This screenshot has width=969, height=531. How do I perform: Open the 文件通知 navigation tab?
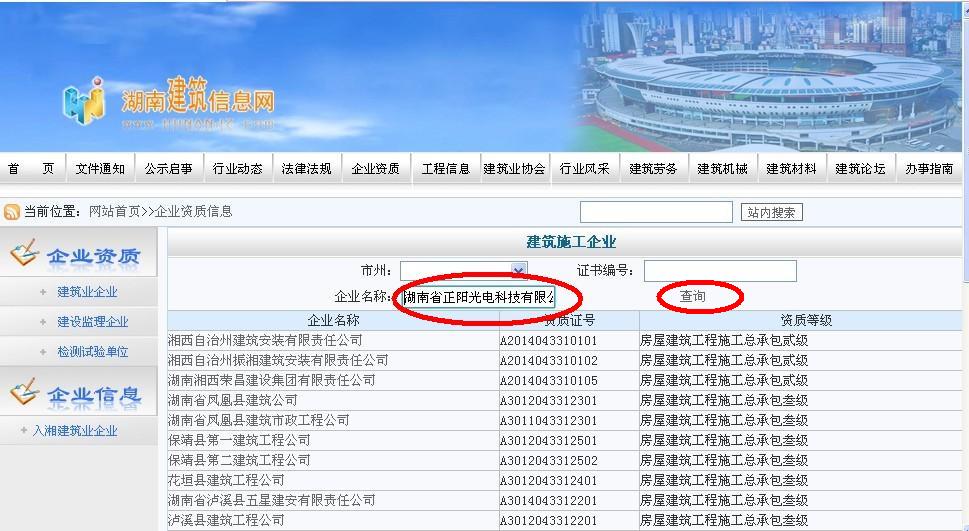pyautogui.click(x=100, y=169)
